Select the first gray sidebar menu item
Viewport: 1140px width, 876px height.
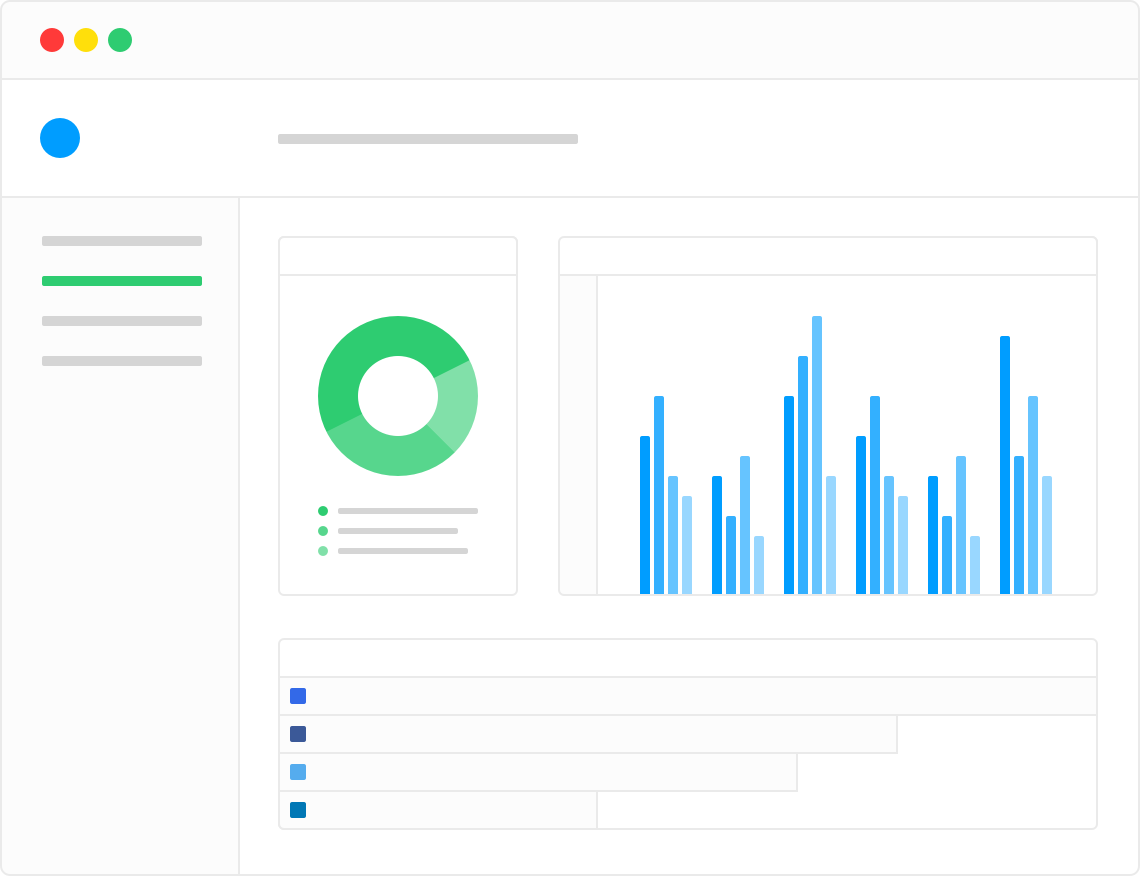tap(121, 241)
